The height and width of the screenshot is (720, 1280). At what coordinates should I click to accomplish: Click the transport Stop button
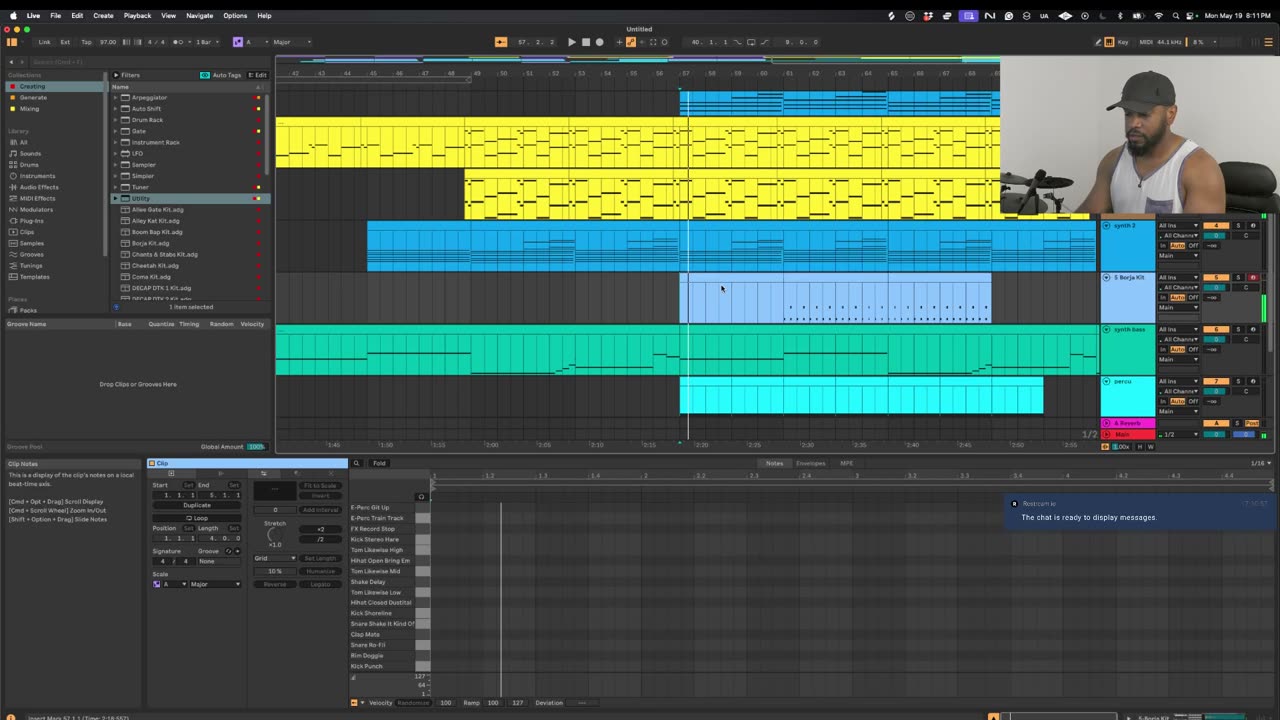[585, 42]
